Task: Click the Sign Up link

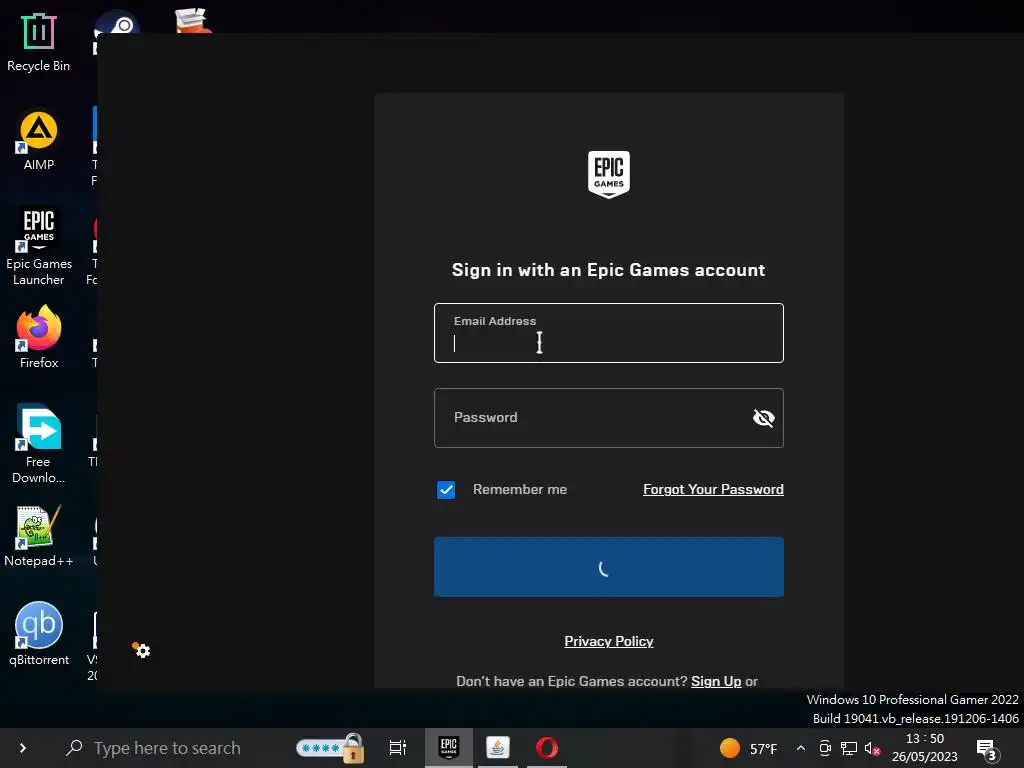Action: point(716,681)
